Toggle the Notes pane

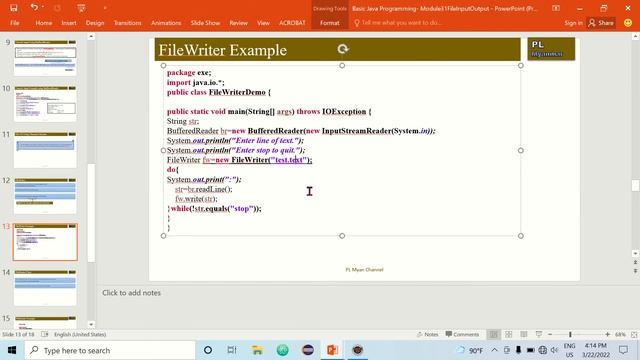(427, 334)
